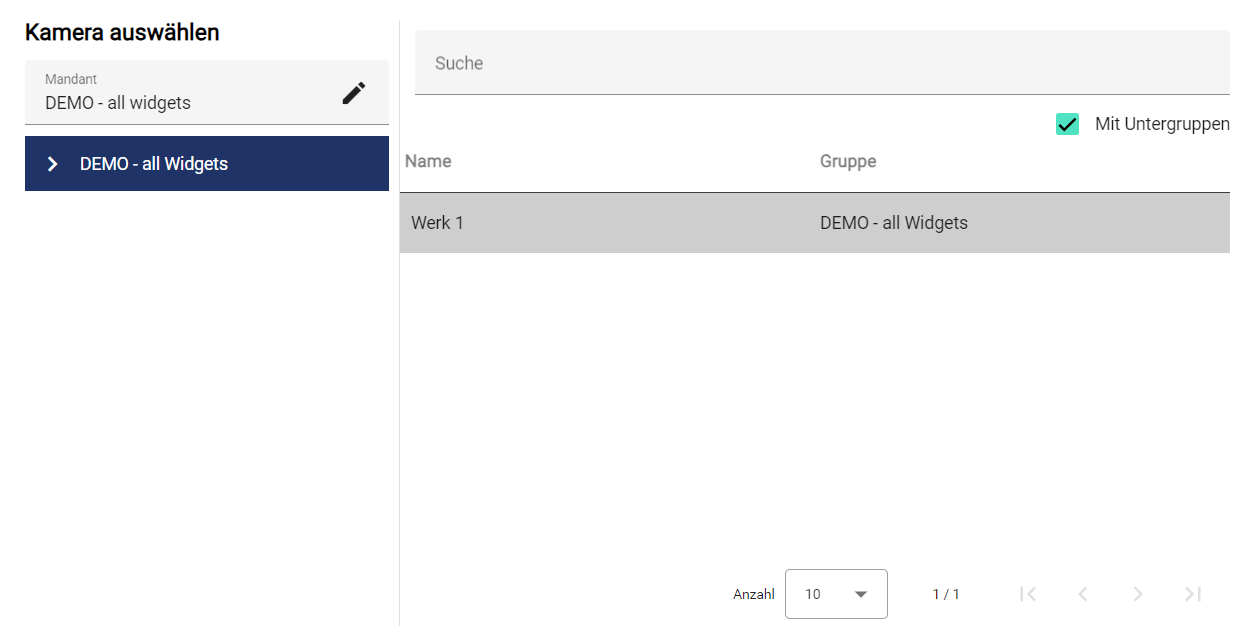Click the pencil edit icon for Mandant
The width and height of the screenshot is (1254, 626).
(354, 93)
